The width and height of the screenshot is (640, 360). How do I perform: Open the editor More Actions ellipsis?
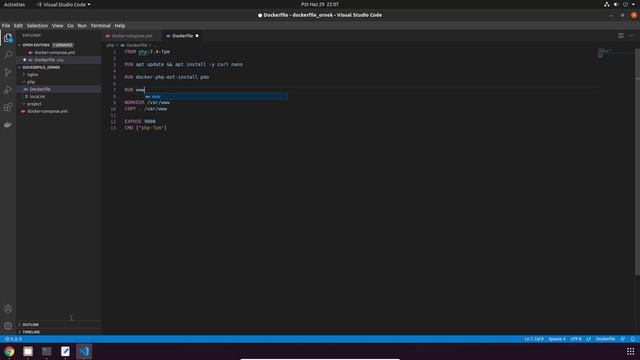(x=631, y=36)
